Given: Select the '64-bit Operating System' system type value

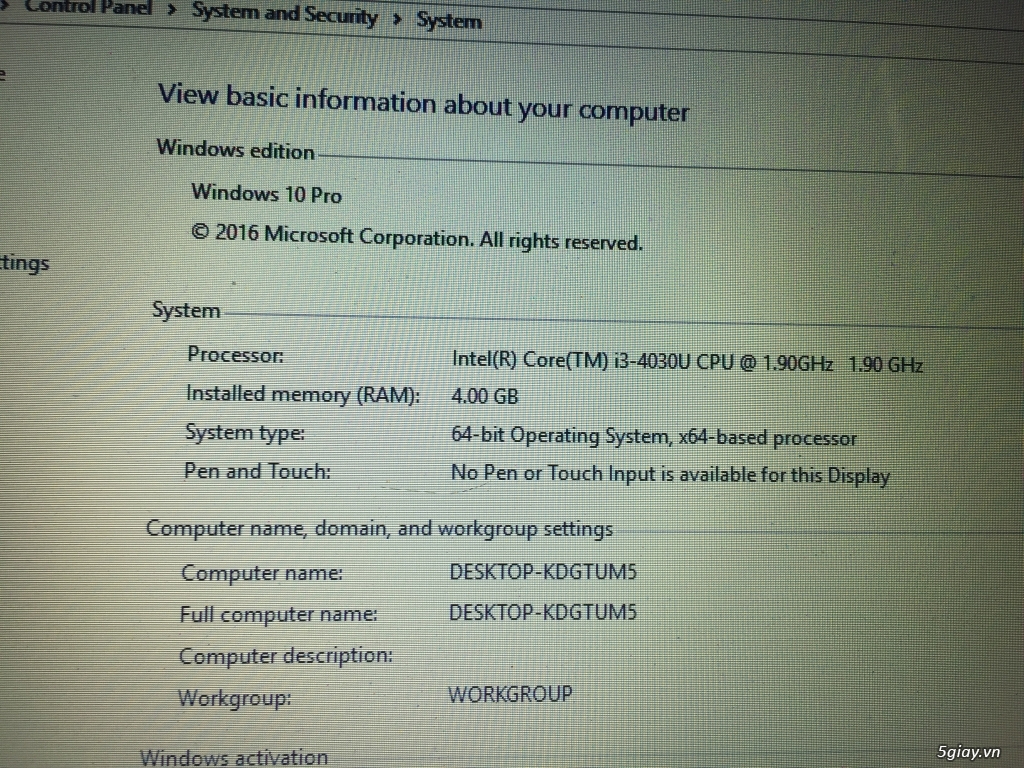Looking at the screenshot, I should click(x=654, y=436).
